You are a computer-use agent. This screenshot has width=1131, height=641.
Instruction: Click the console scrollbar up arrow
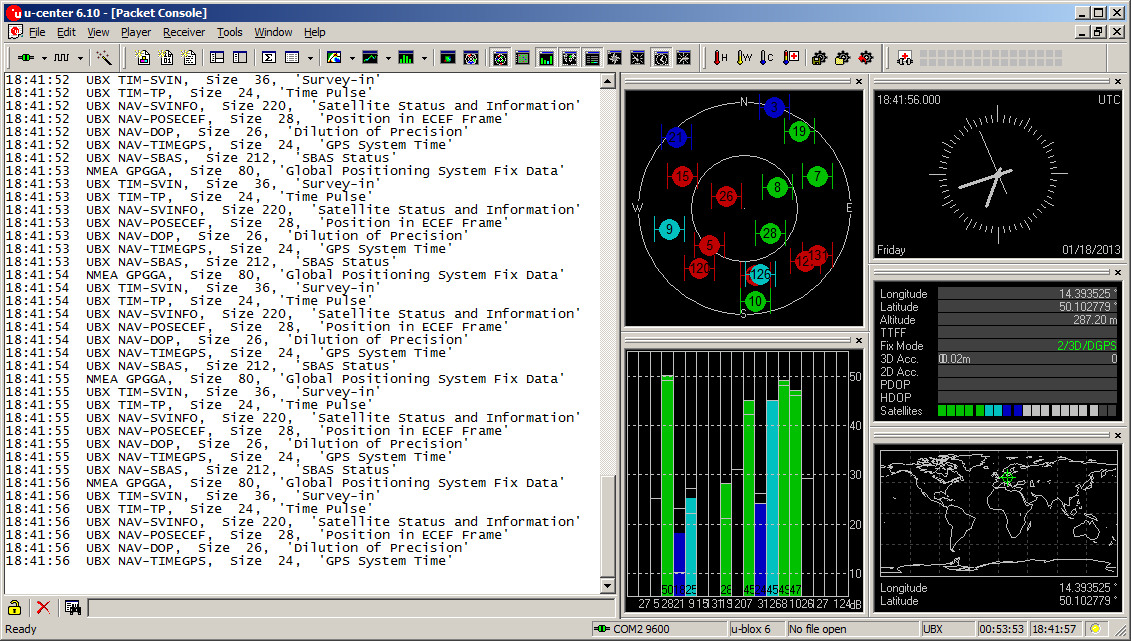point(607,81)
